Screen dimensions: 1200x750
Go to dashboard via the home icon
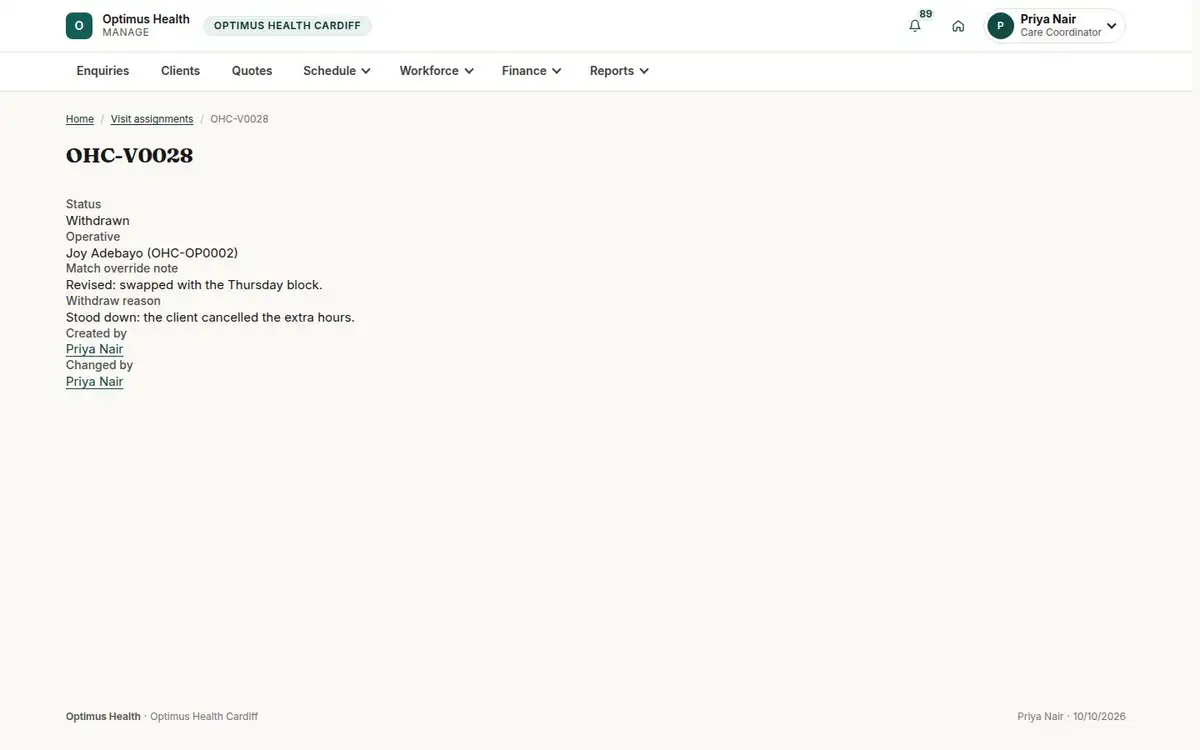click(958, 26)
